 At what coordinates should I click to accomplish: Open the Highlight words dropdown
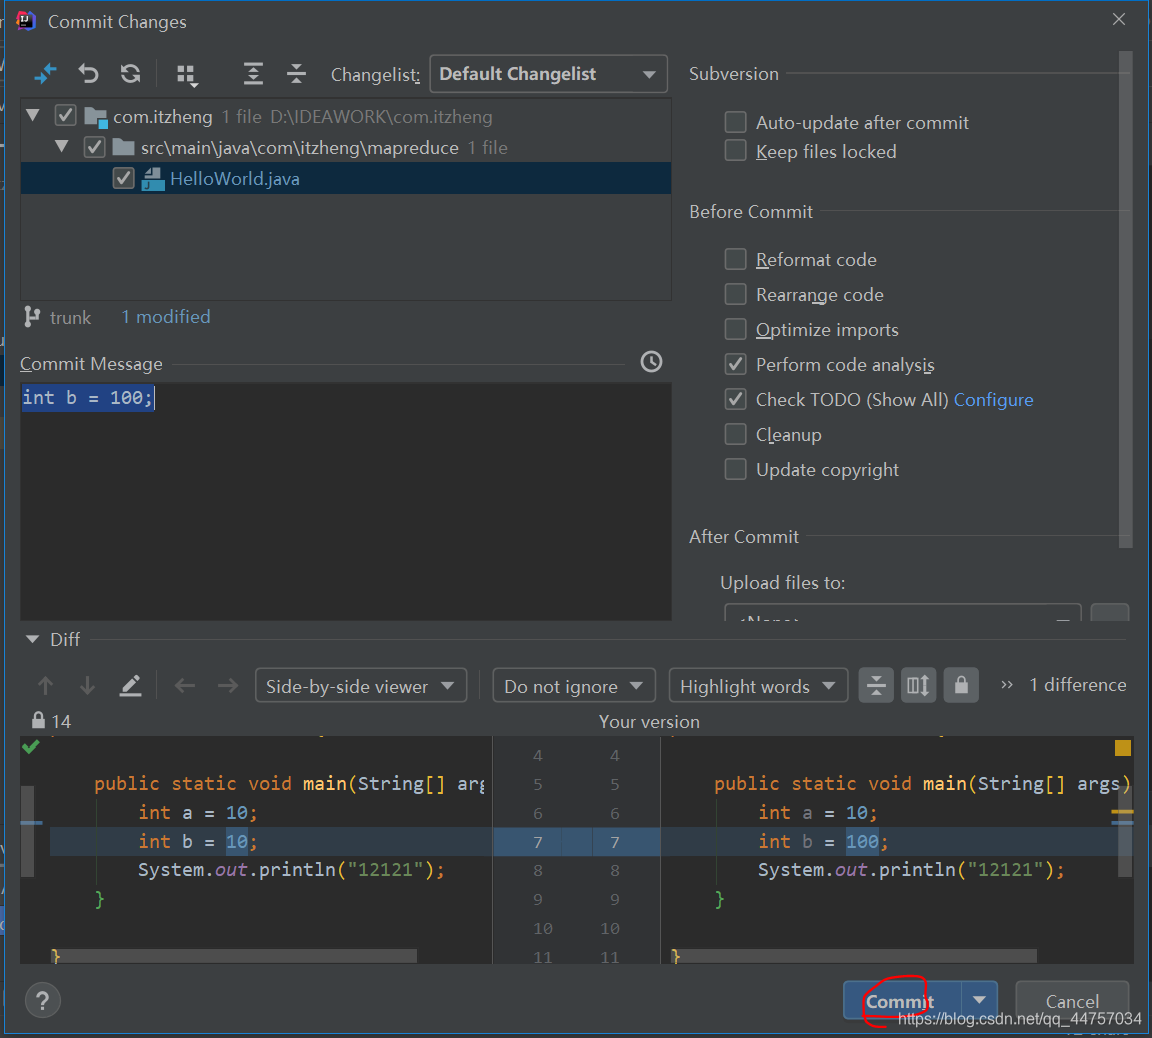coord(757,686)
